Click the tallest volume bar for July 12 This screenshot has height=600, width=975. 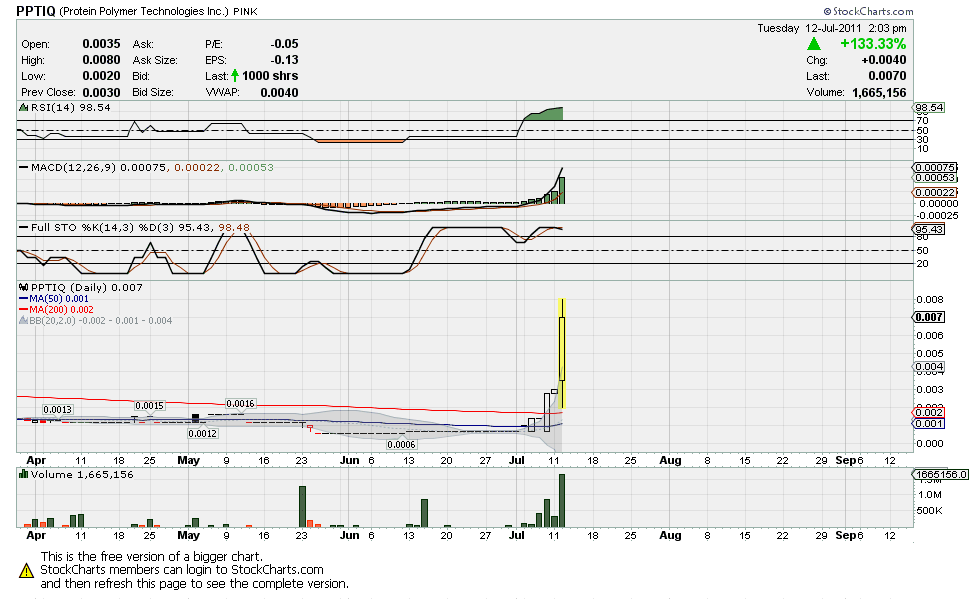tap(561, 501)
